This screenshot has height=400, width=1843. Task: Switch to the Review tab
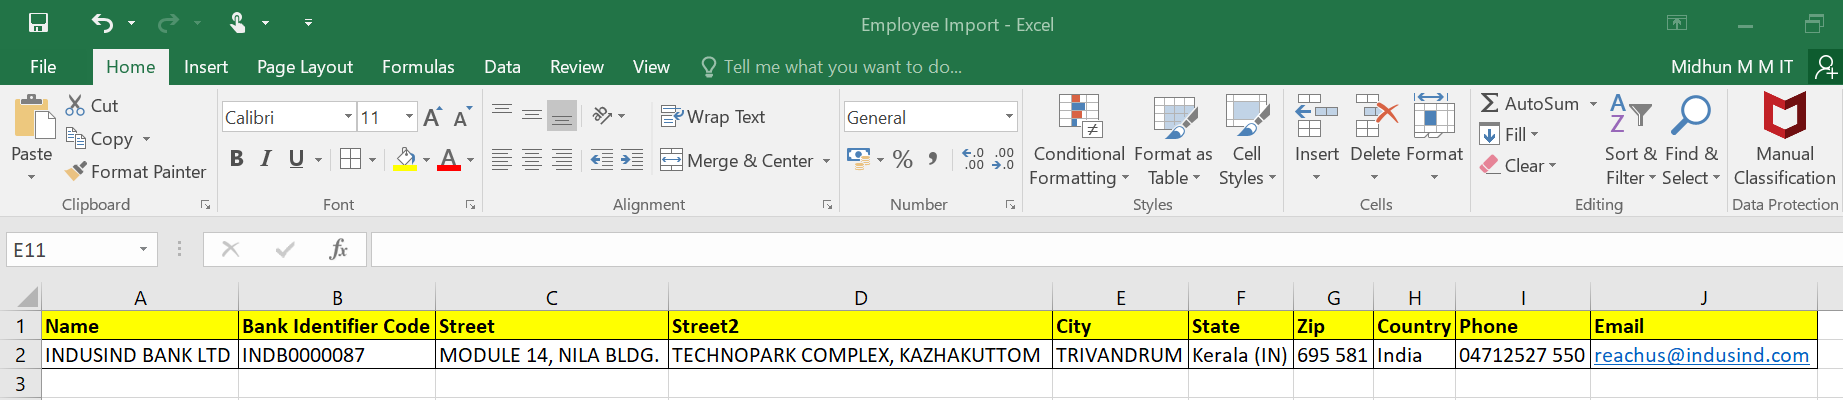pos(577,67)
